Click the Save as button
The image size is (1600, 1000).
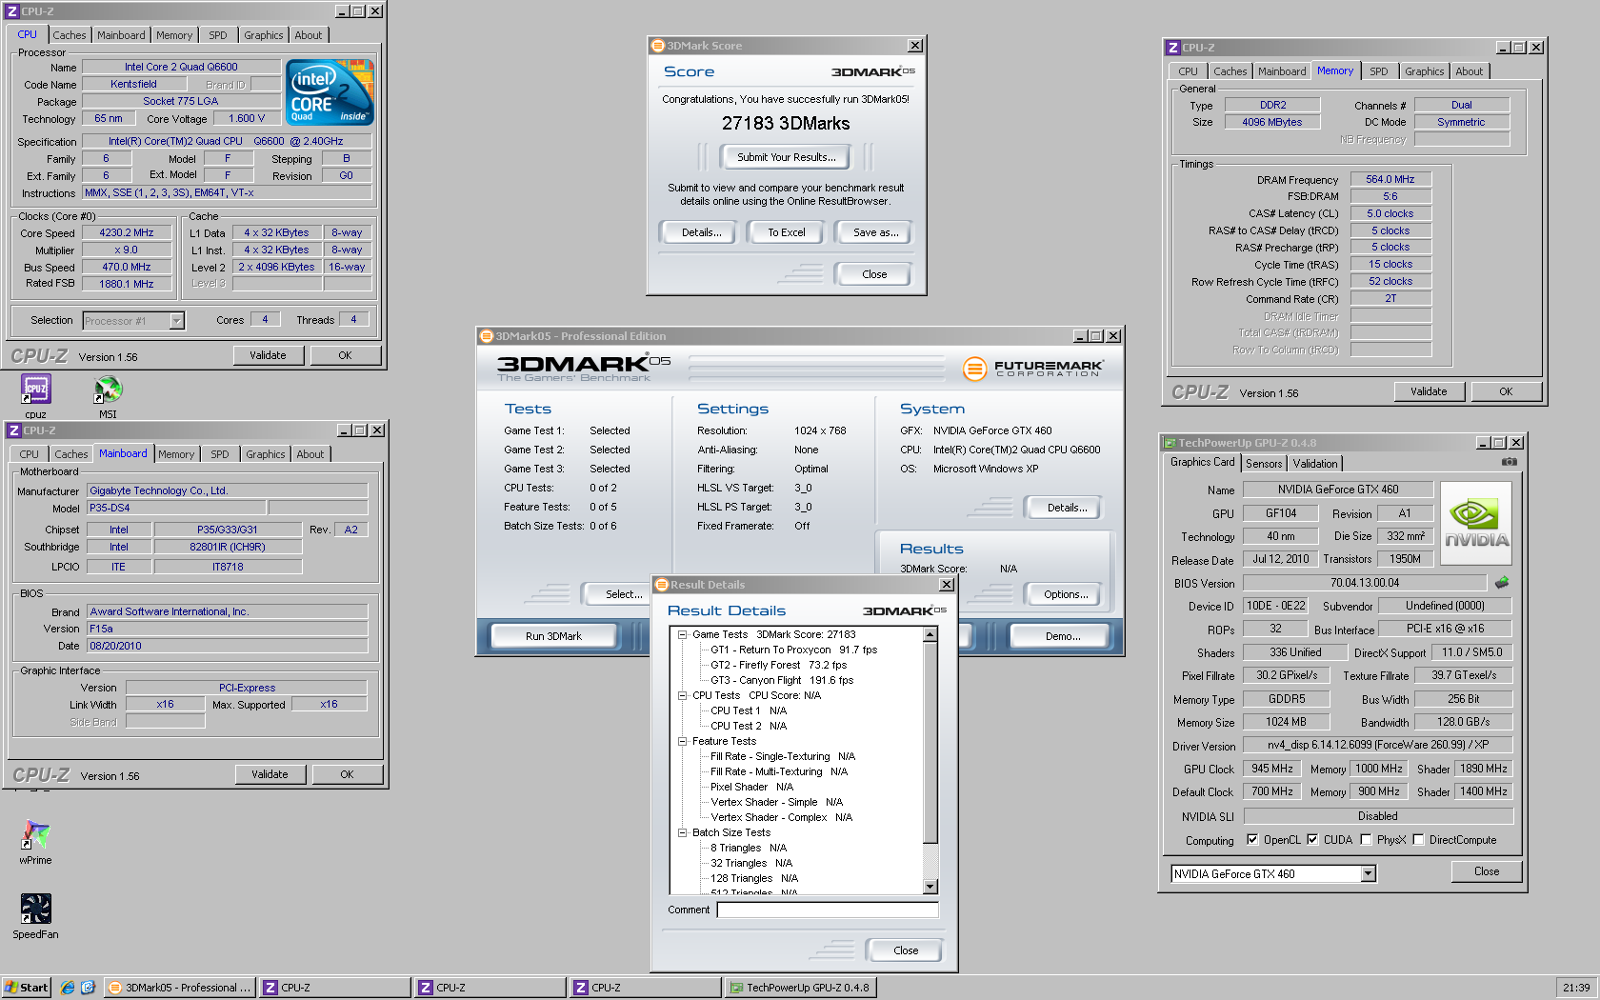coord(875,232)
